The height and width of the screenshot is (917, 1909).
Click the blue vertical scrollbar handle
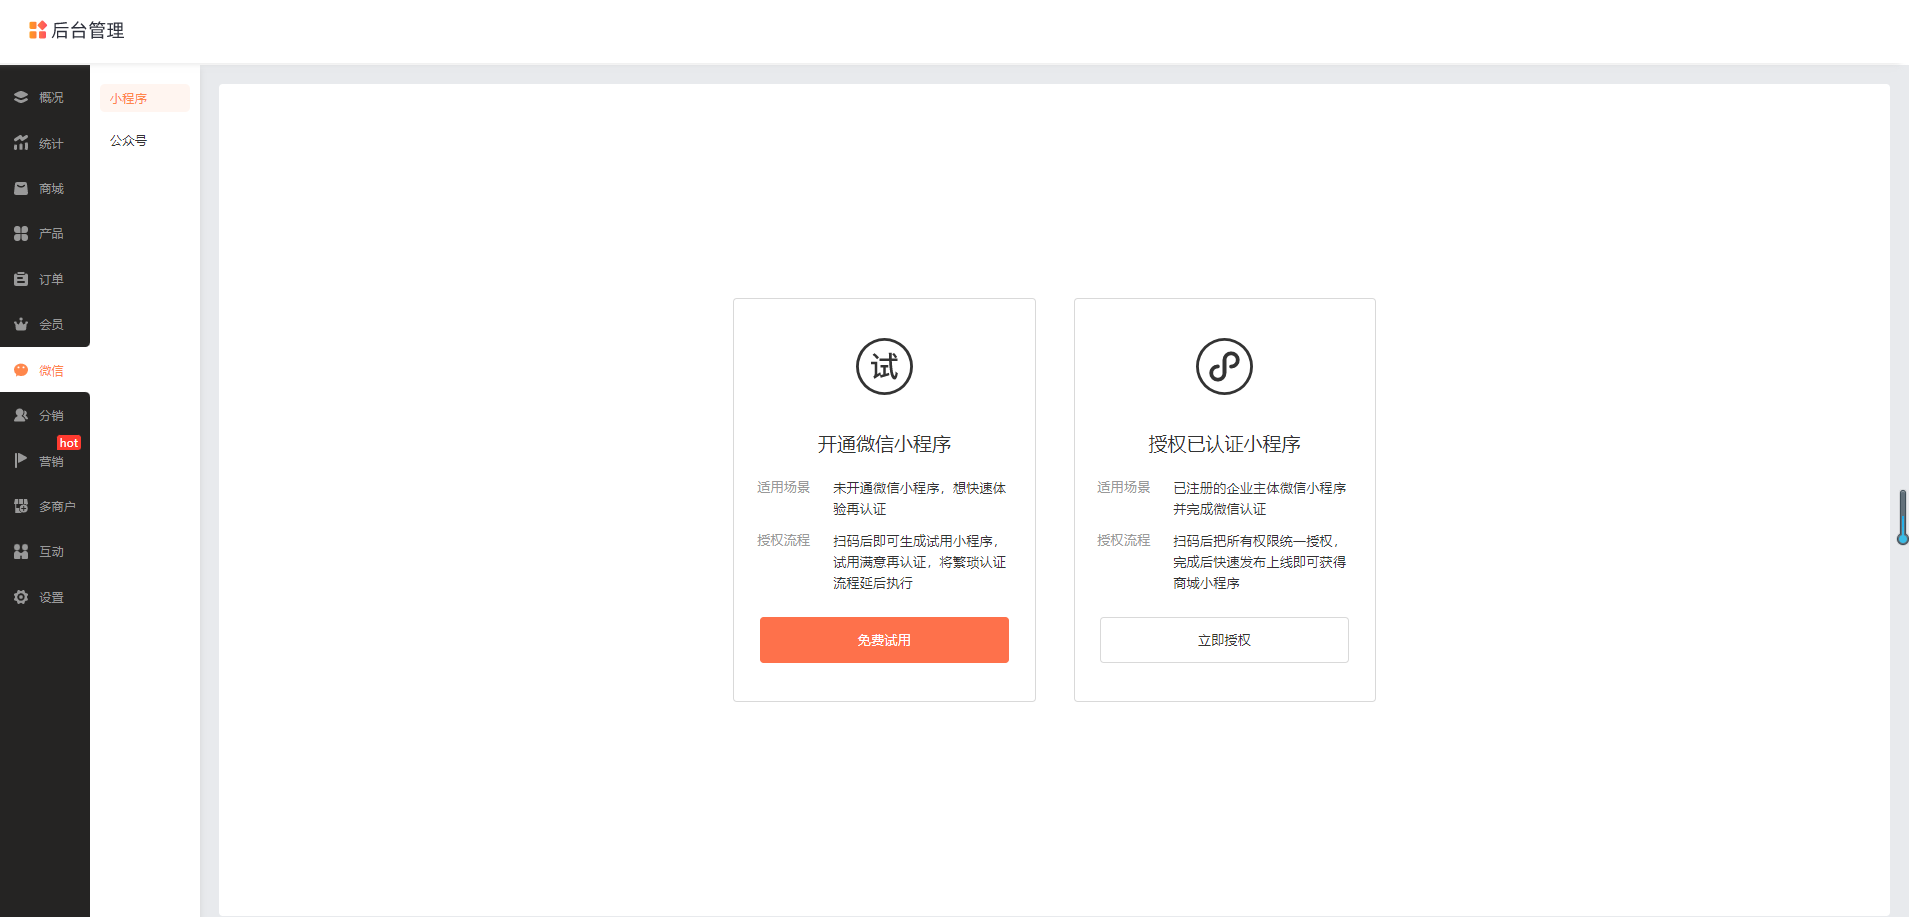click(1902, 517)
